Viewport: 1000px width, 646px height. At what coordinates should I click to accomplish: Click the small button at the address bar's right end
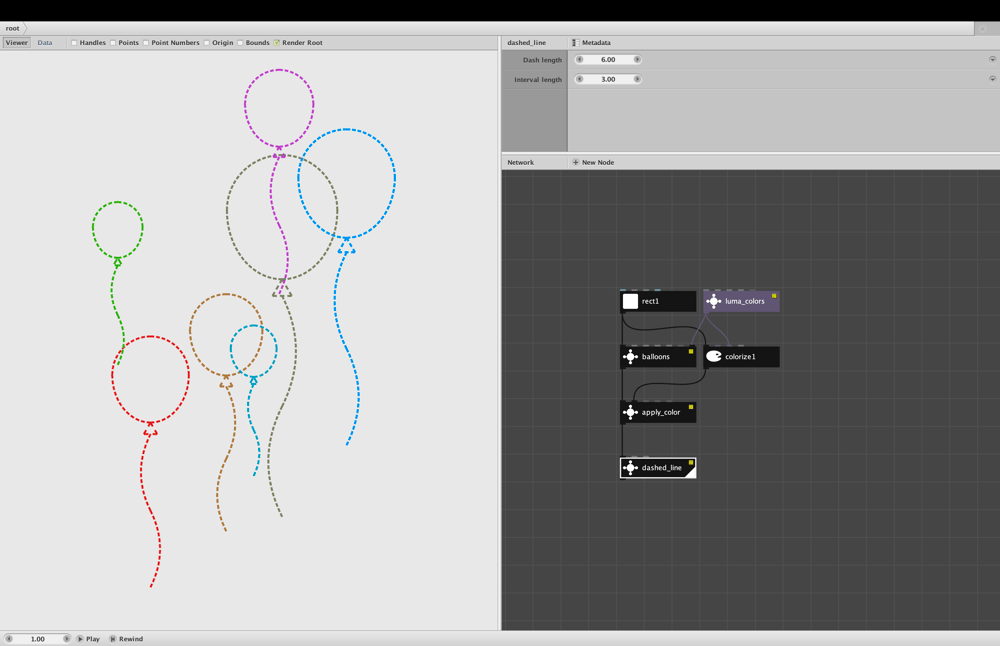pos(983,28)
